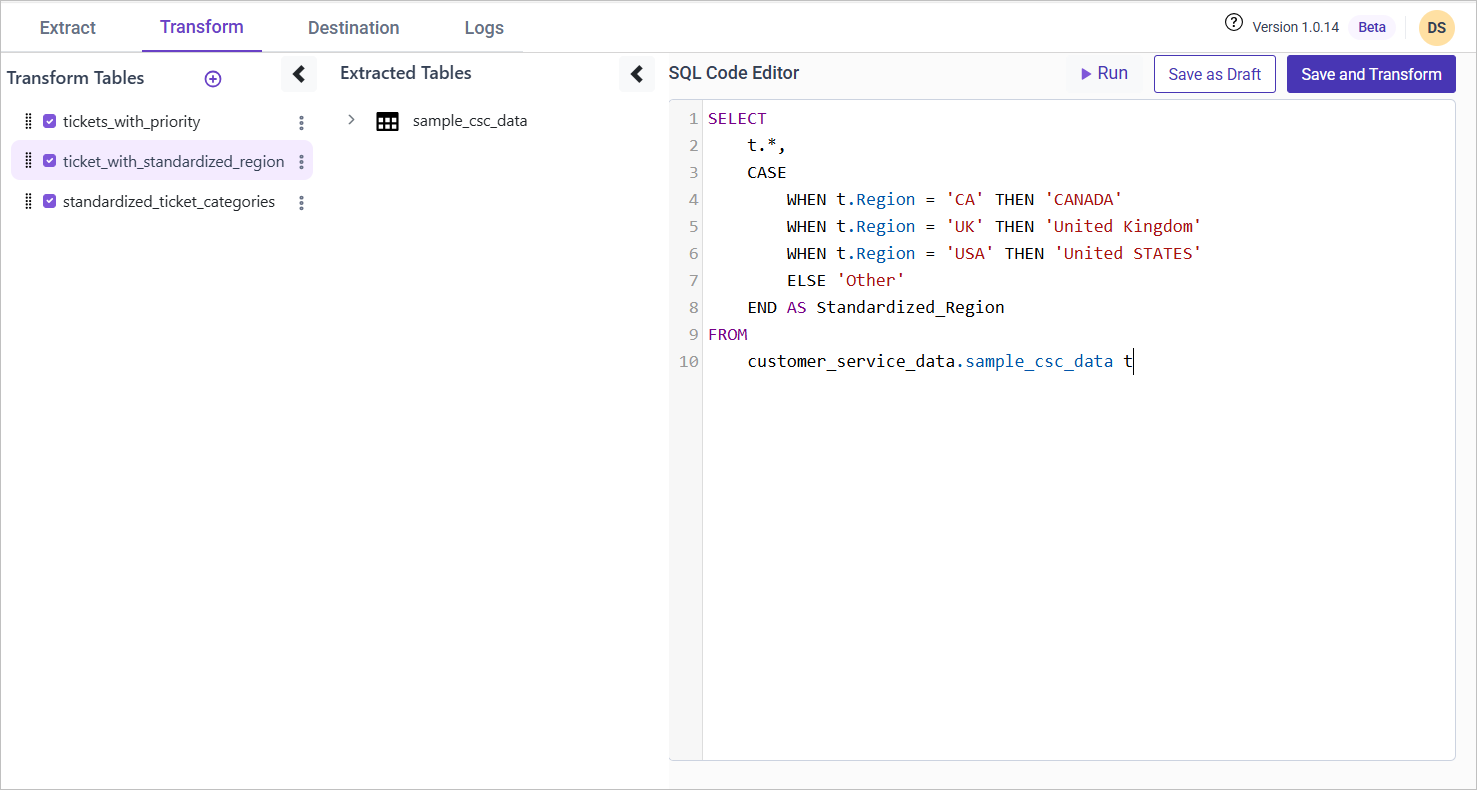The image size is (1477, 790).
Task: Toggle the standardized_ticket_categories checkbox
Action: (x=49, y=201)
